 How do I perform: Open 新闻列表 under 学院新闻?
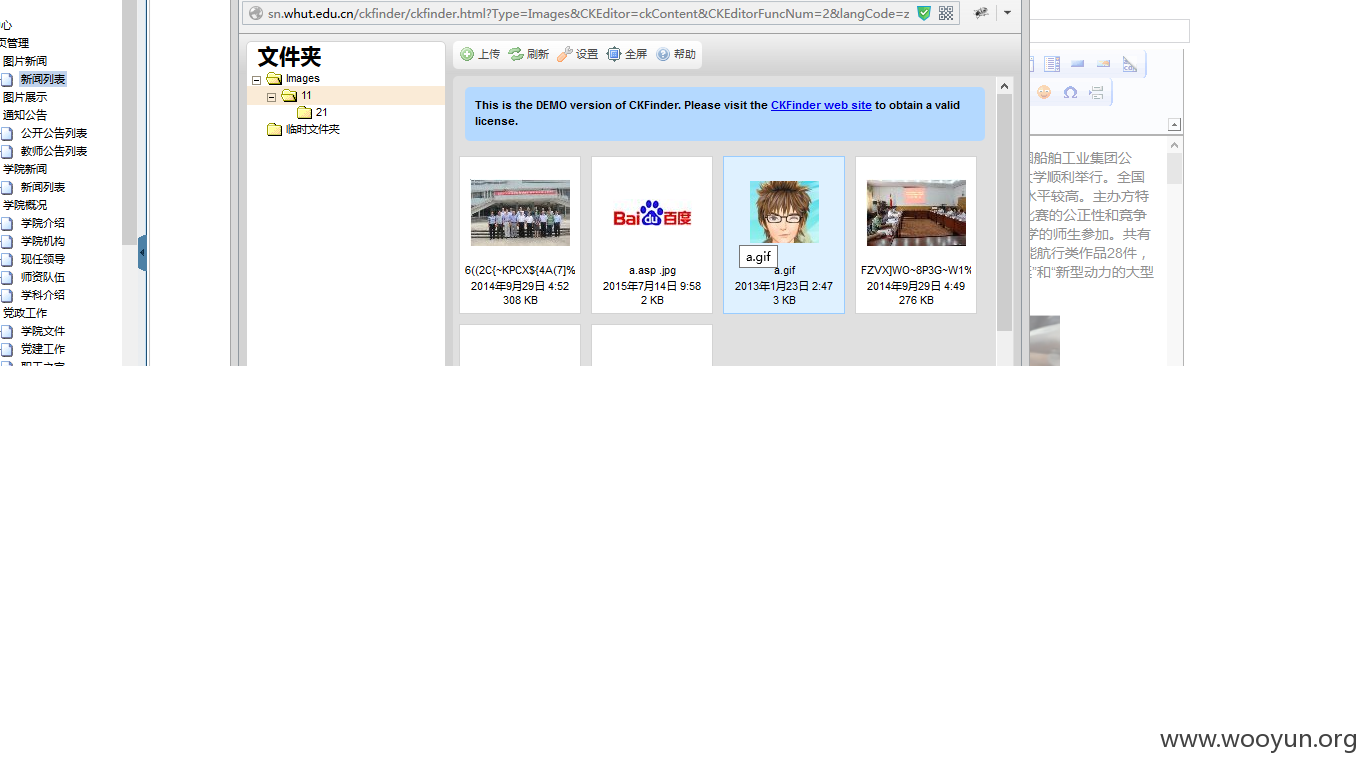43,187
